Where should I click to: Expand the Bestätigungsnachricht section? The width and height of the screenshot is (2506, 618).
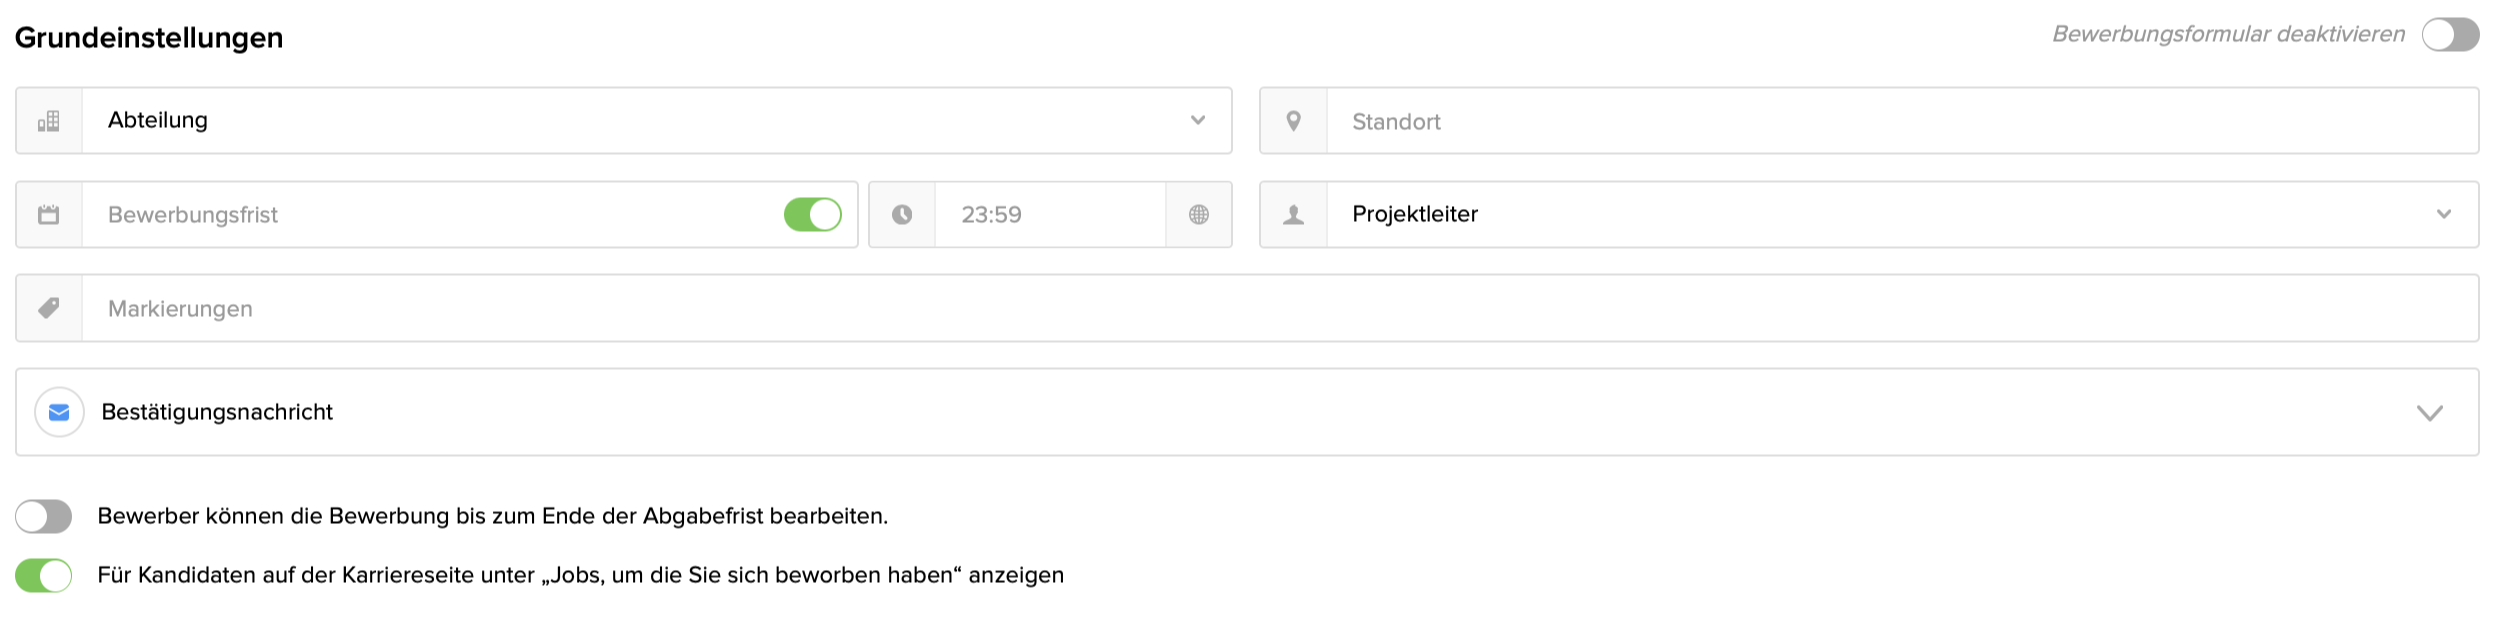point(2429,413)
